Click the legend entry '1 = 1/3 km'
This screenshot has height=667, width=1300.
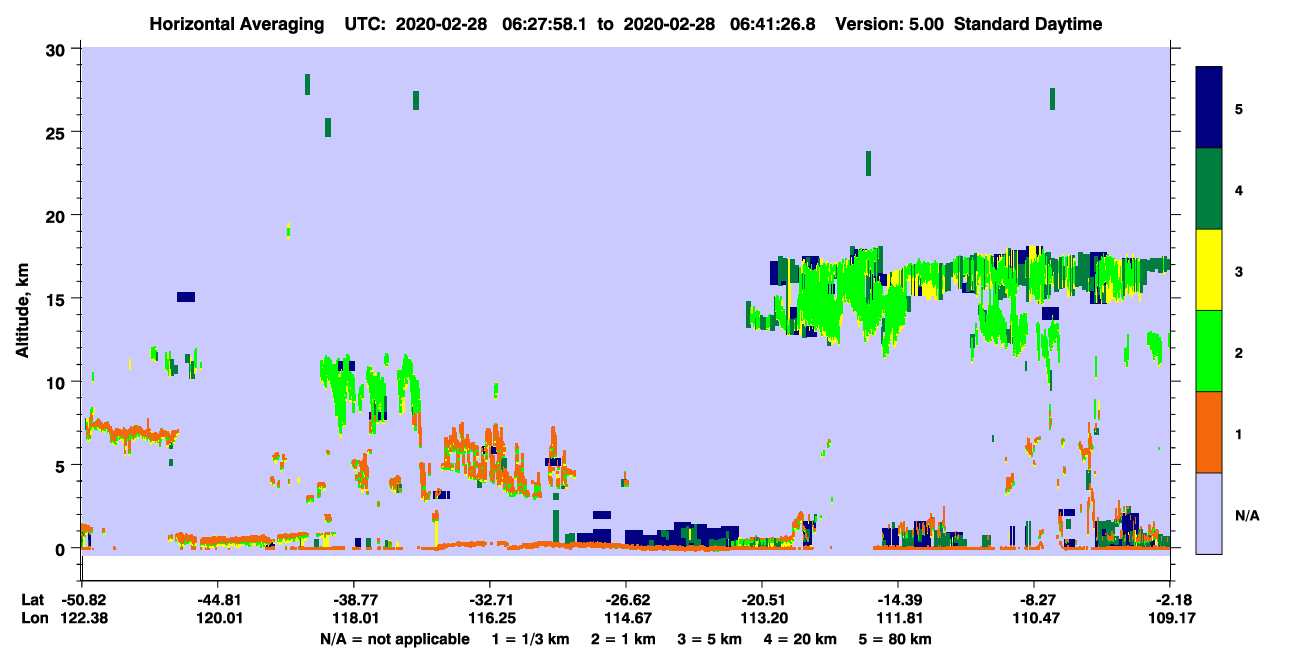[x=529, y=639]
